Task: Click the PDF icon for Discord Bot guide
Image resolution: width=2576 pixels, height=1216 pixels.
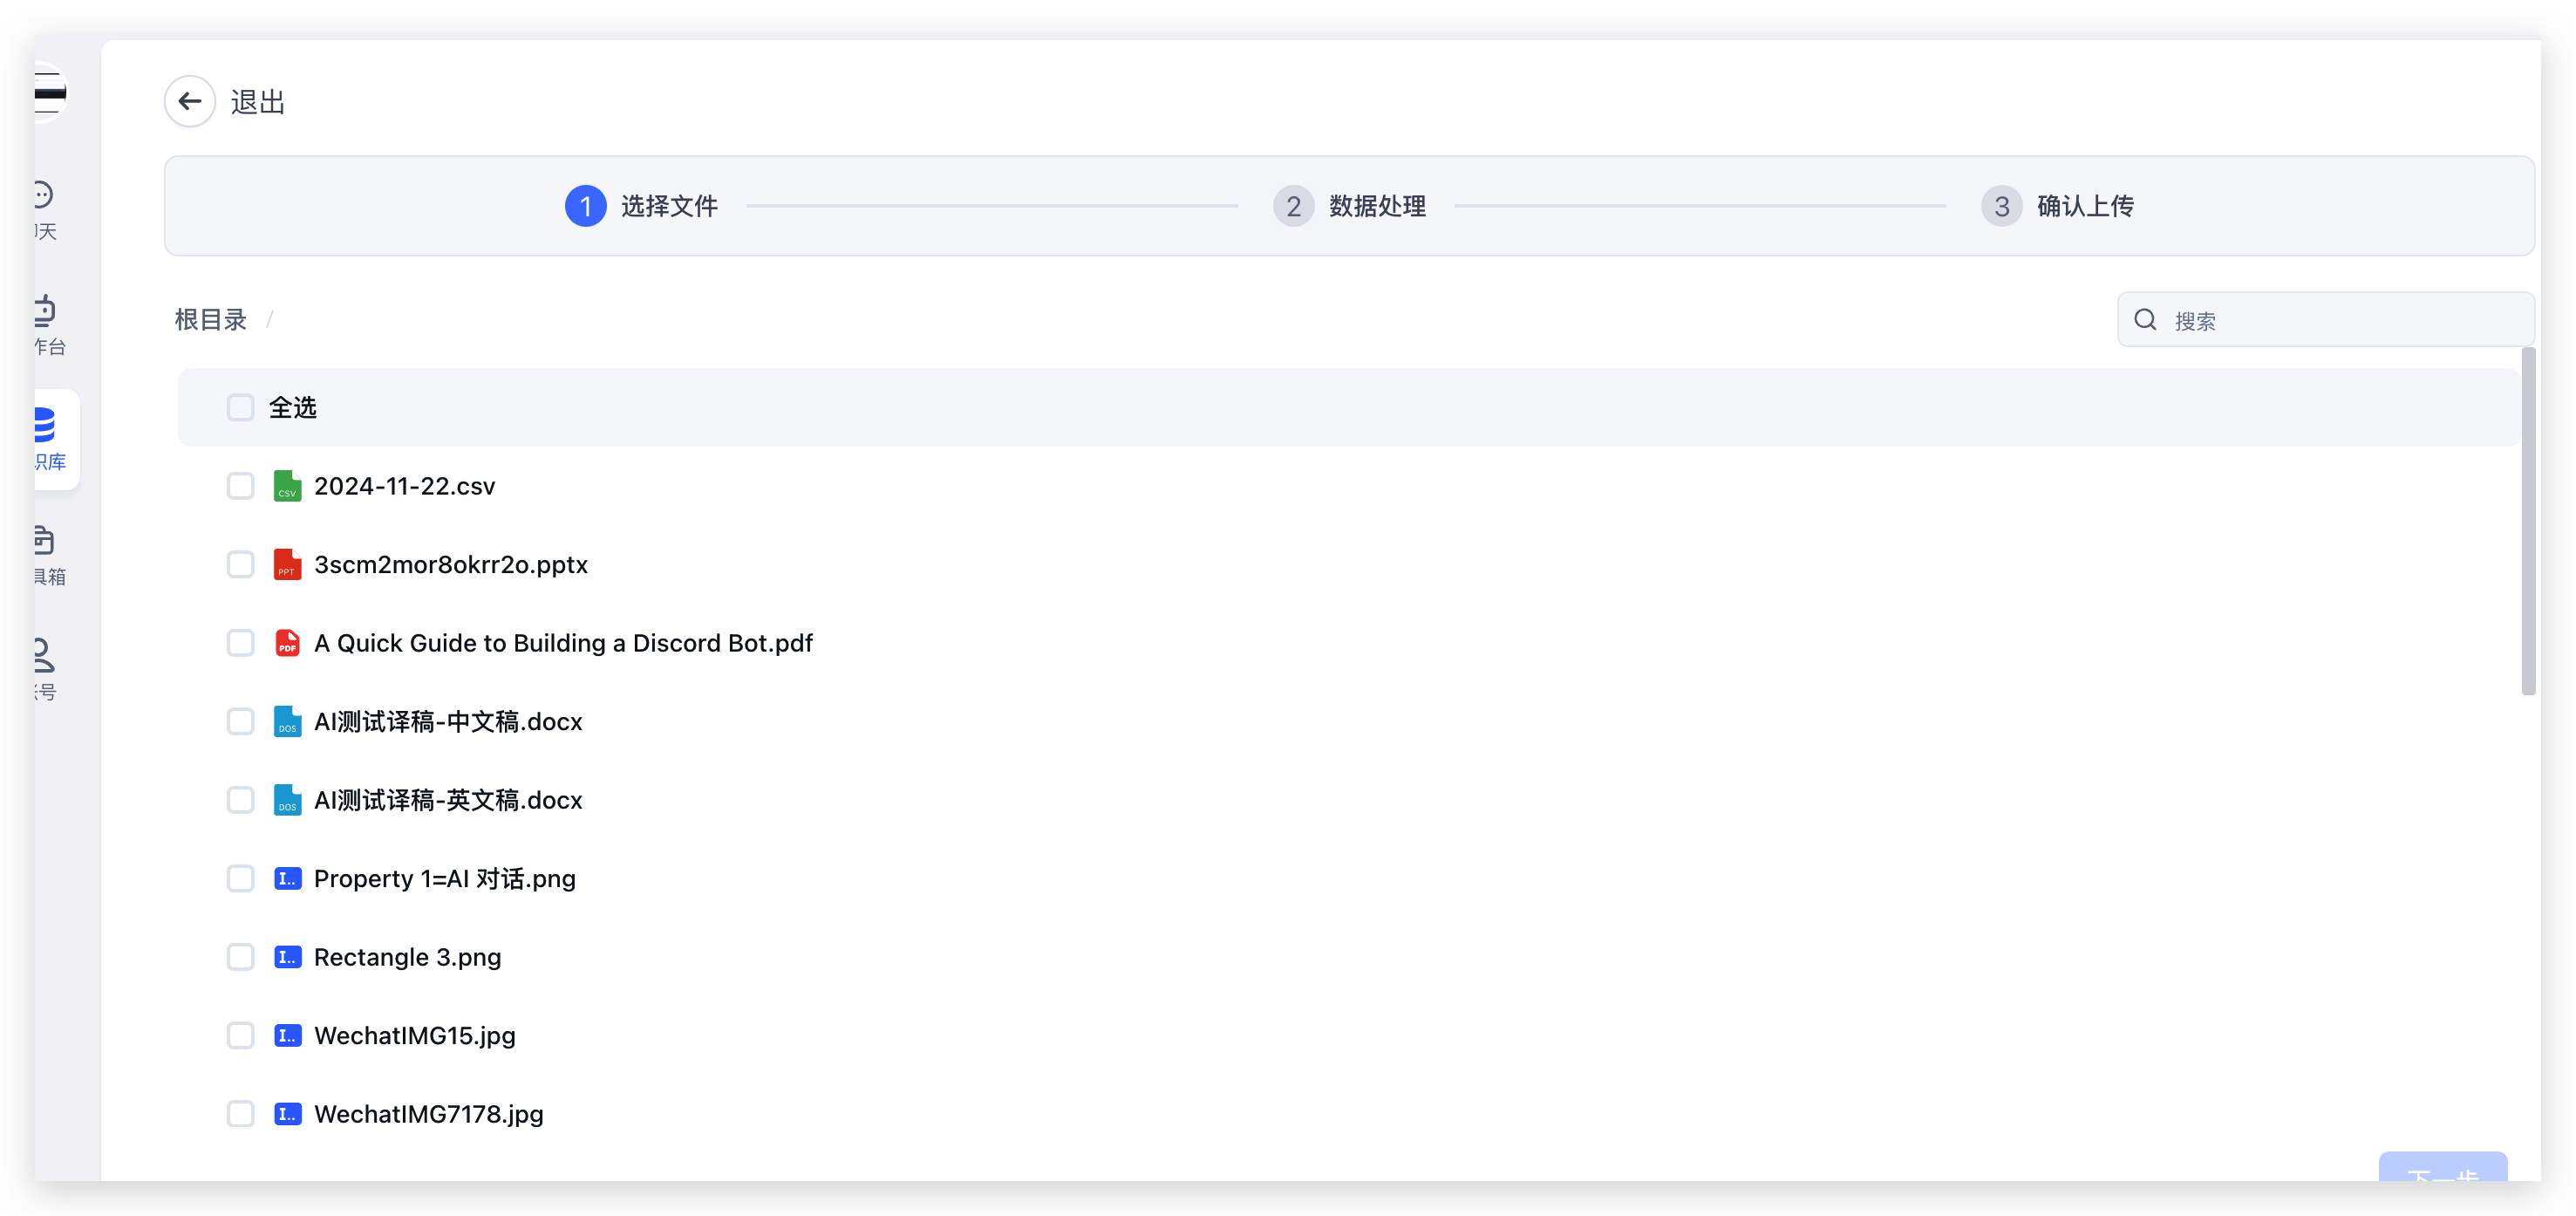Action: [287, 643]
